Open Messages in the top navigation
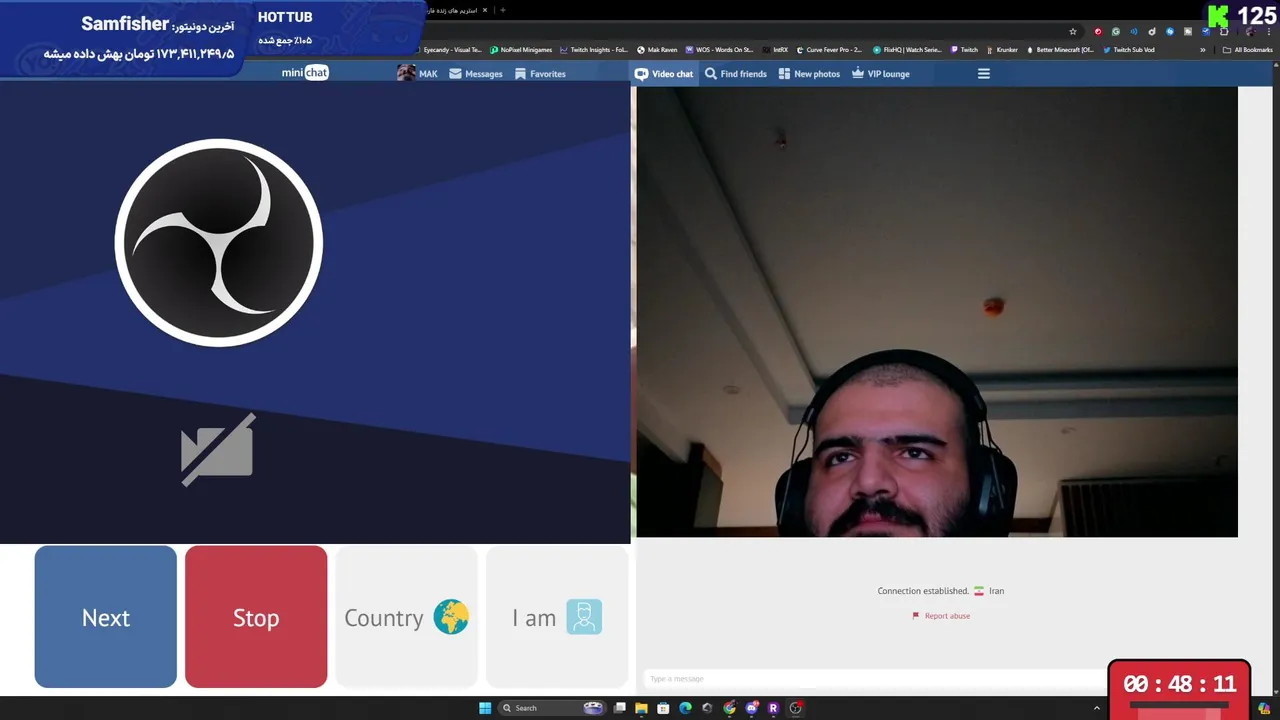The height and width of the screenshot is (720, 1280). pyautogui.click(x=476, y=73)
